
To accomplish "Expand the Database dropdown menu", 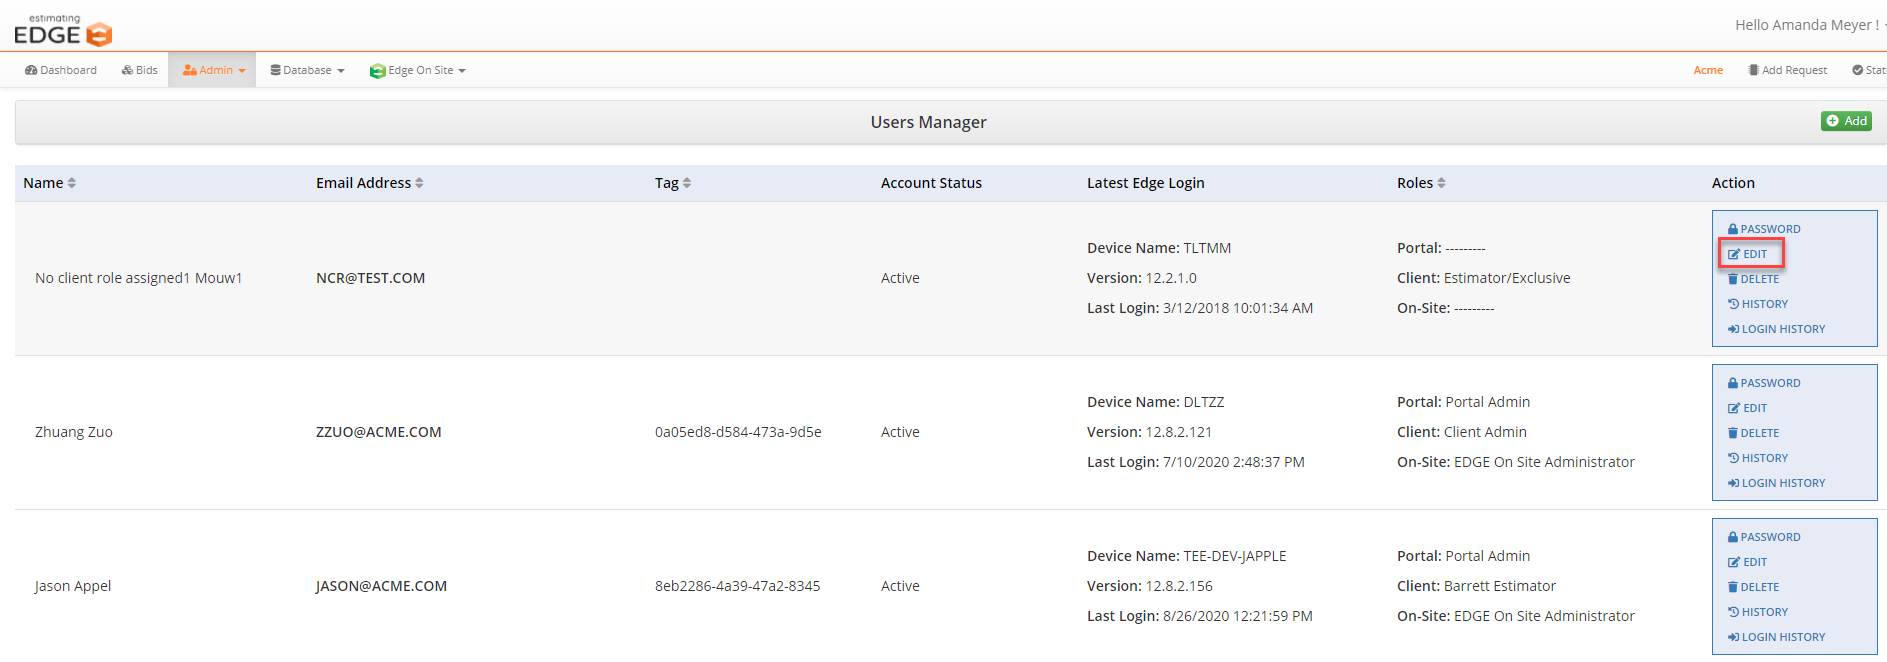I will click(x=307, y=70).
